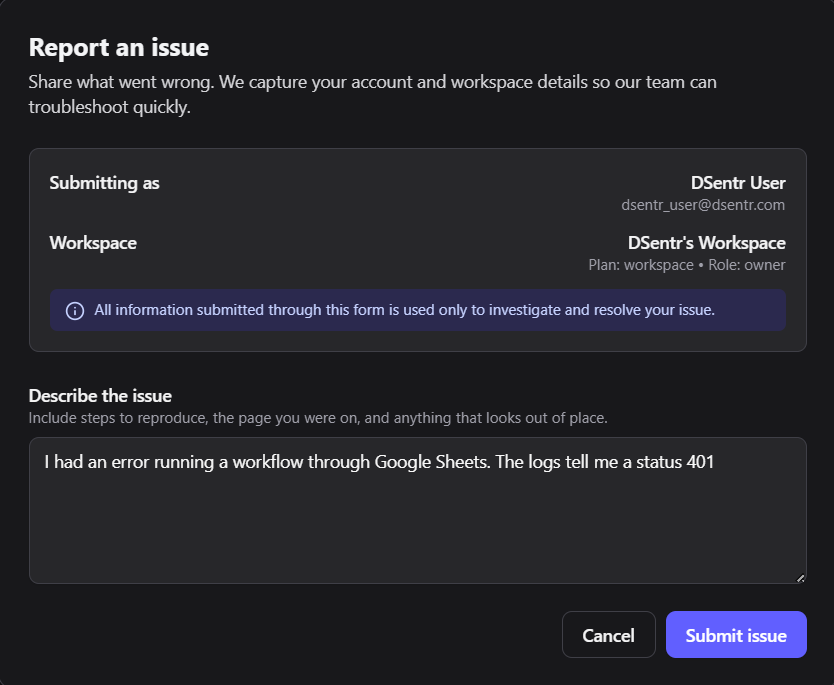The image size is (834, 685).
Task: Click the 'DSentr's Workspace' name
Action: [x=706, y=243]
